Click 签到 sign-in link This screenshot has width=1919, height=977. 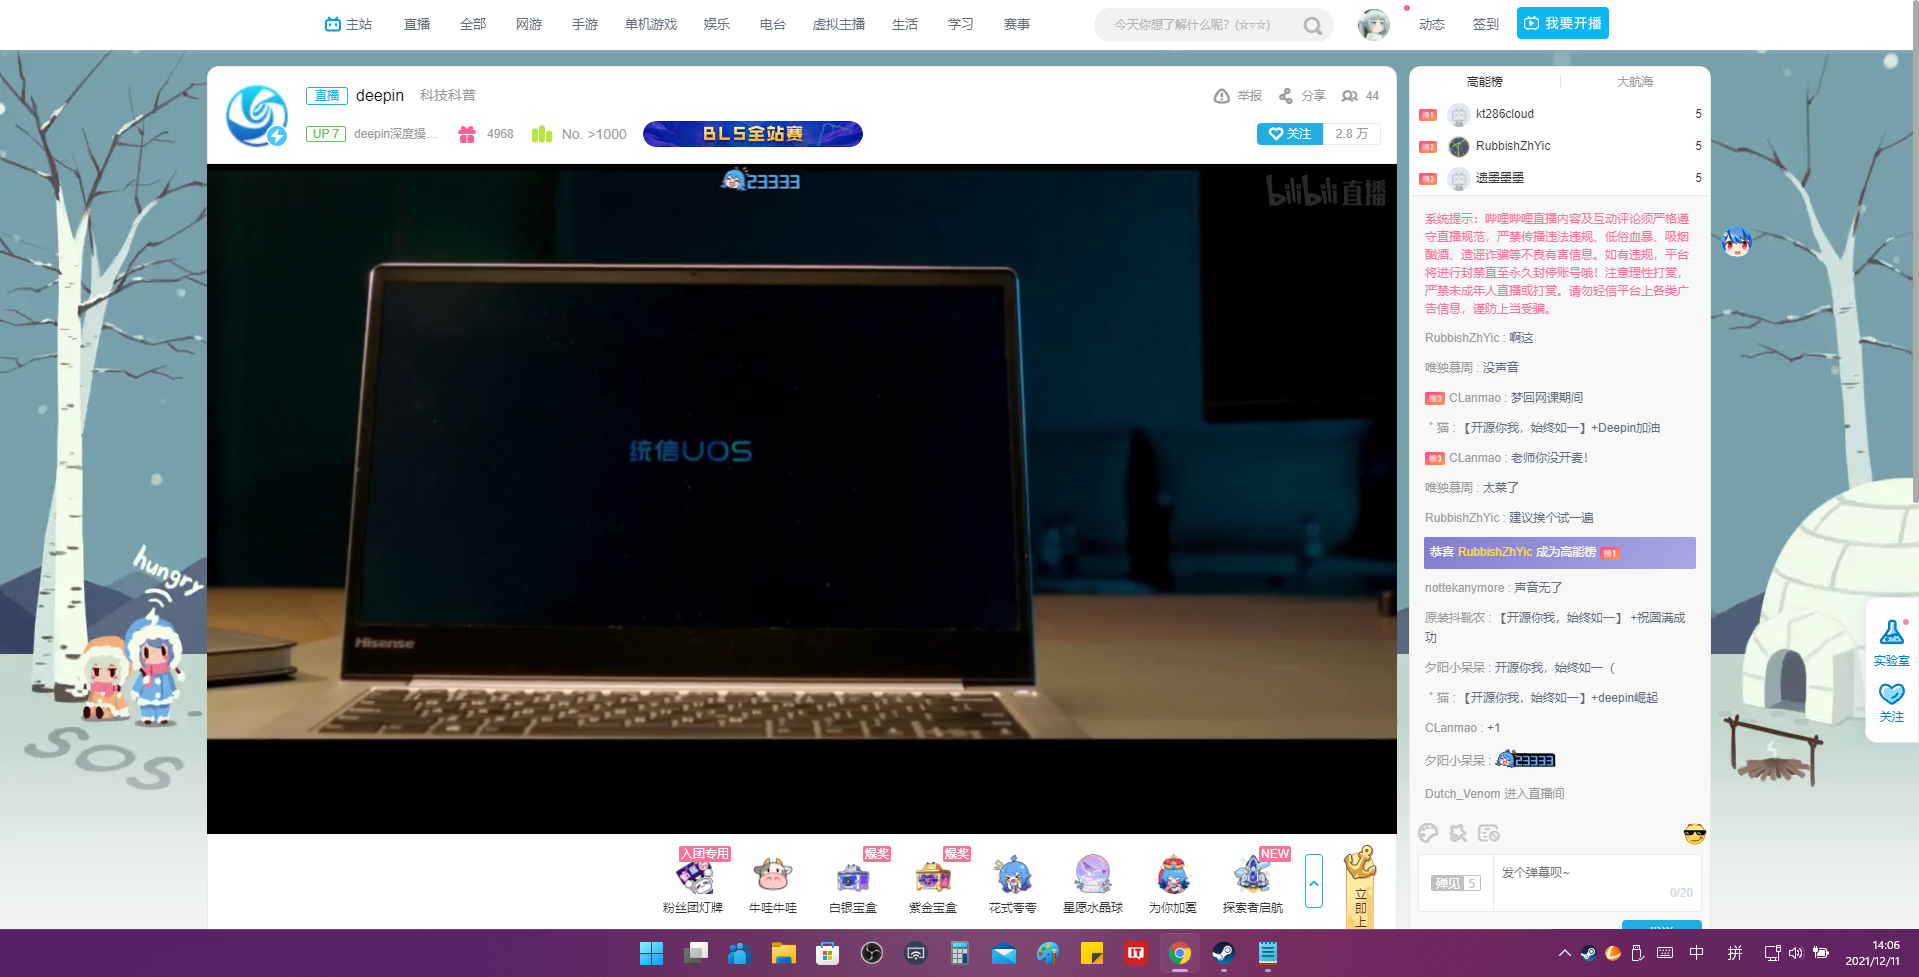click(1485, 24)
